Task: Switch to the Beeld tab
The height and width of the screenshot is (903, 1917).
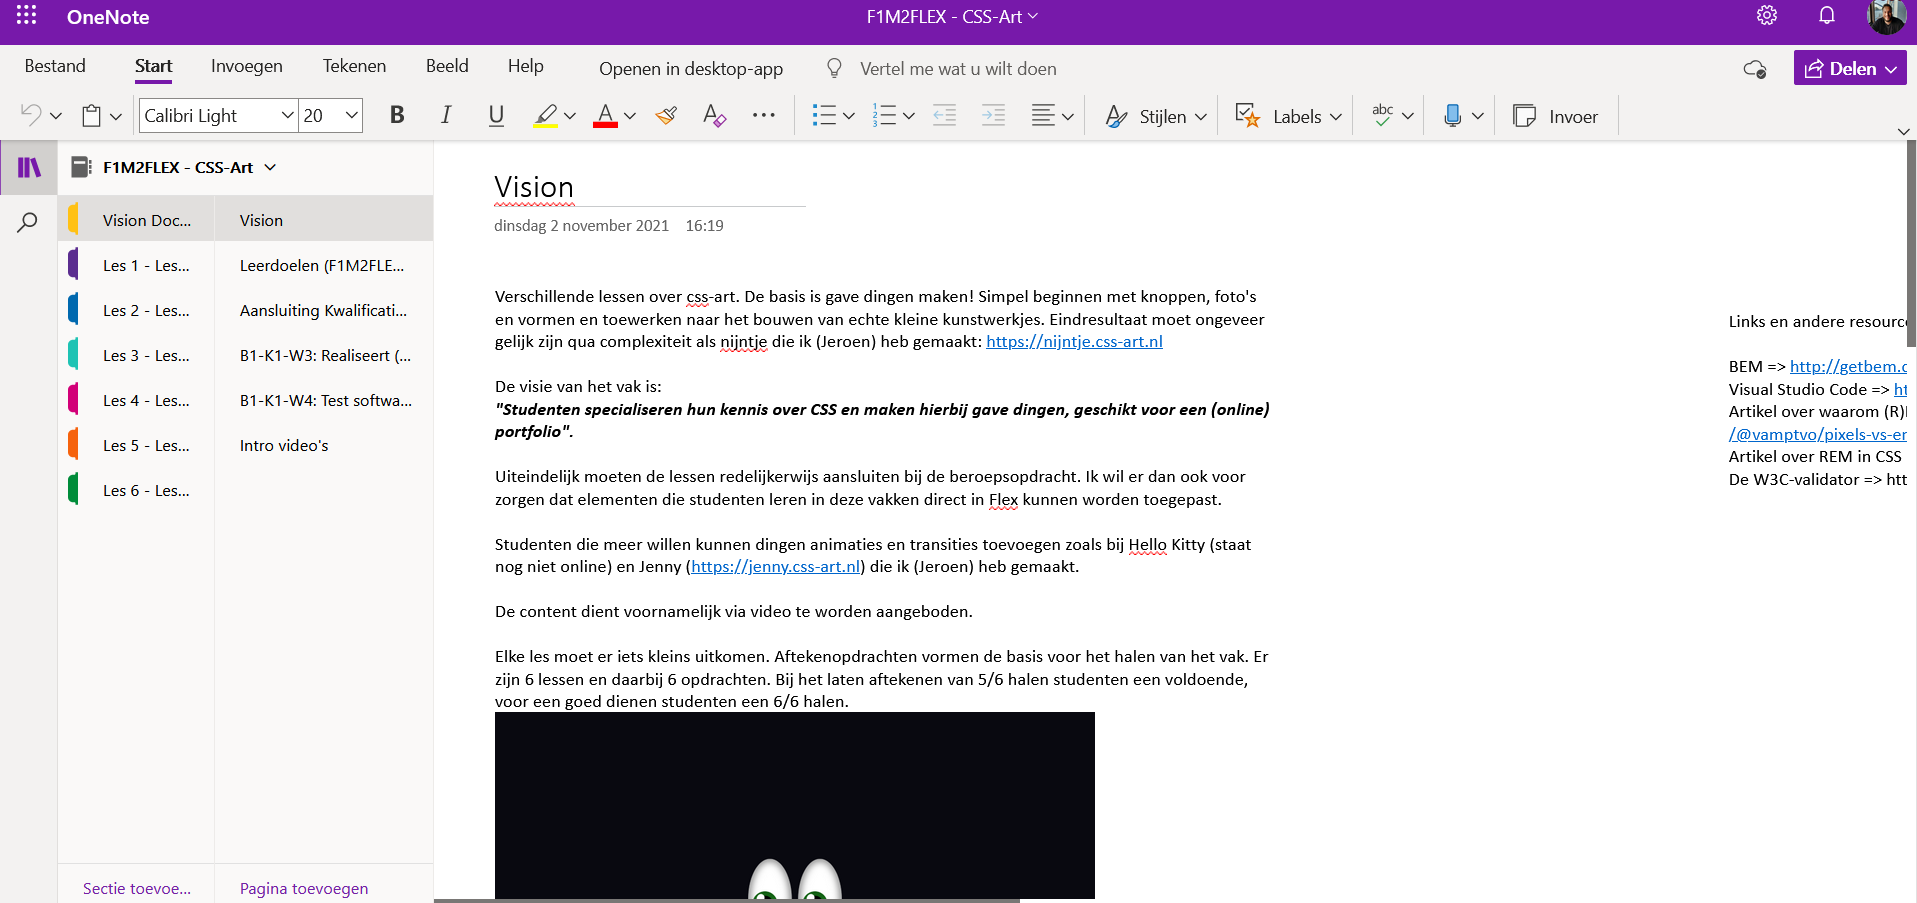Action: click(x=447, y=66)
